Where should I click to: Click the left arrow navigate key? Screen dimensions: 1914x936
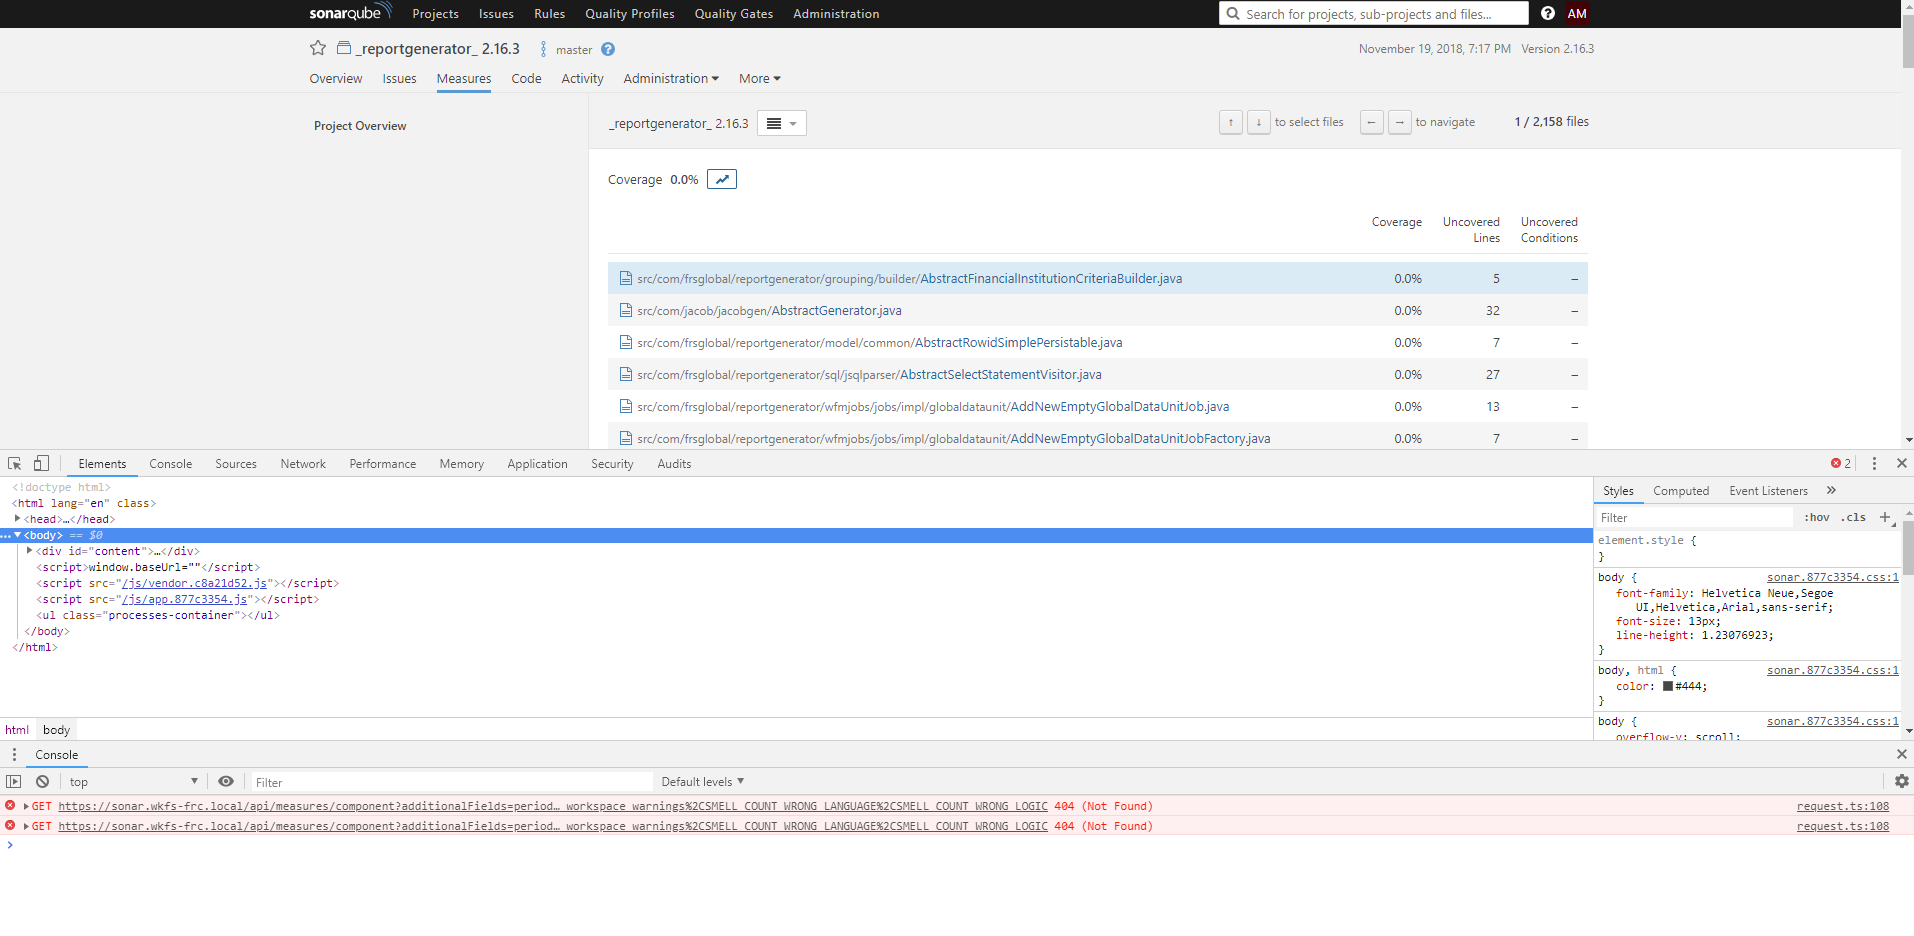pos(1372,122)
